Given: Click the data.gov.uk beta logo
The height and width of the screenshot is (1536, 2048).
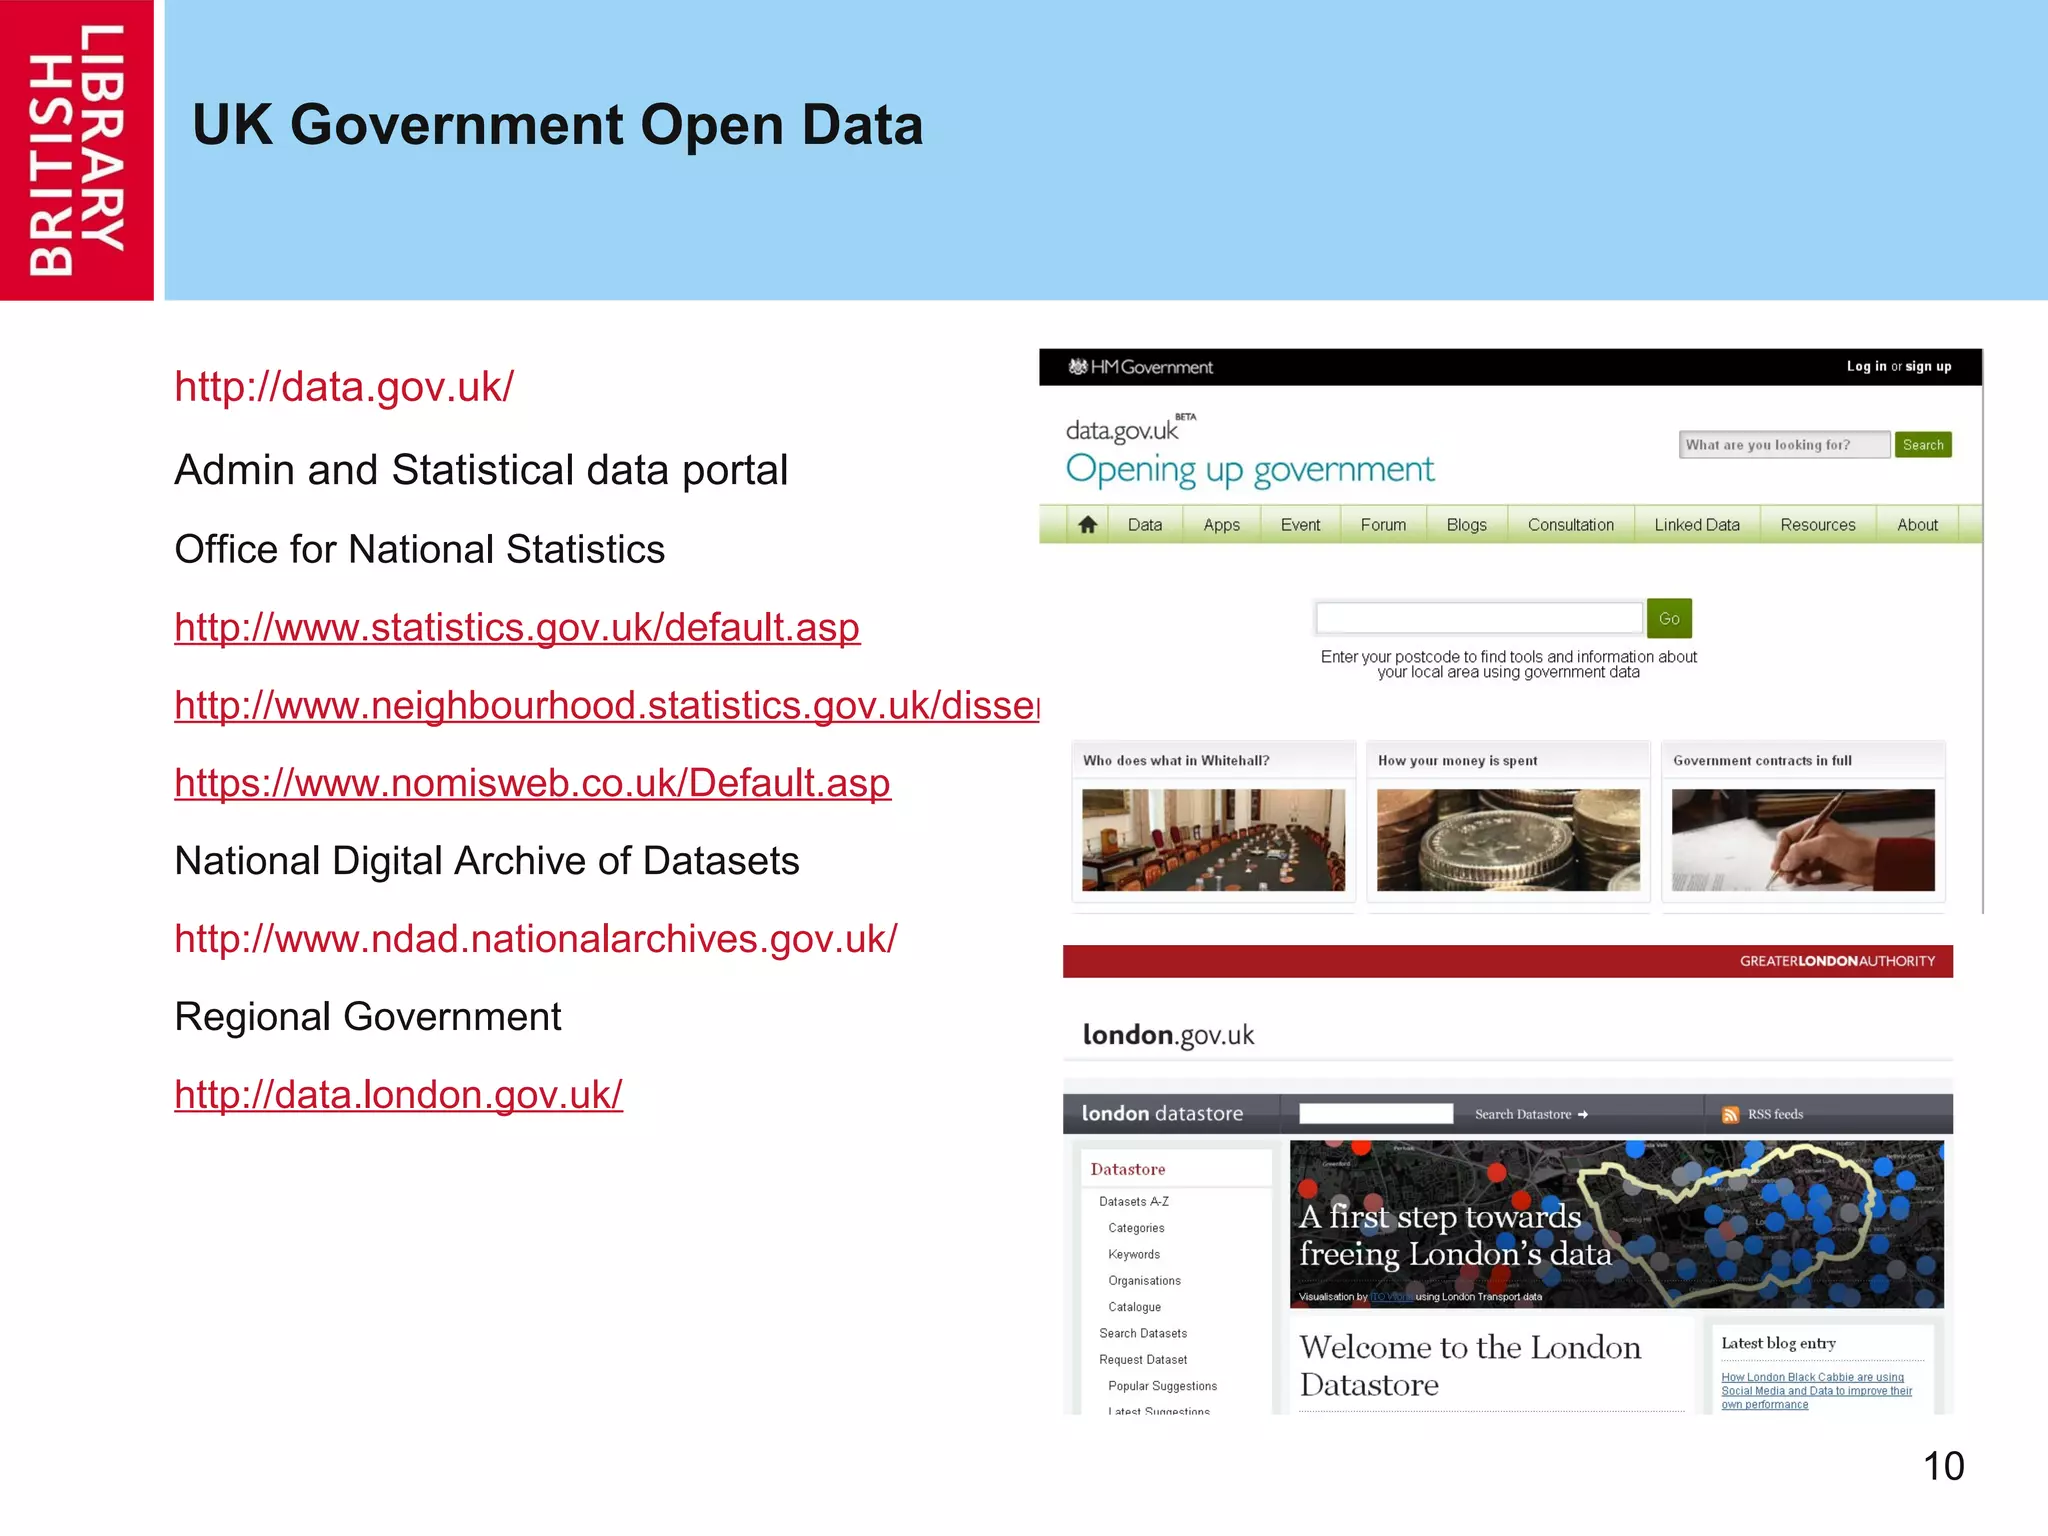Looking at the screenshot, I should point(1130,429).
